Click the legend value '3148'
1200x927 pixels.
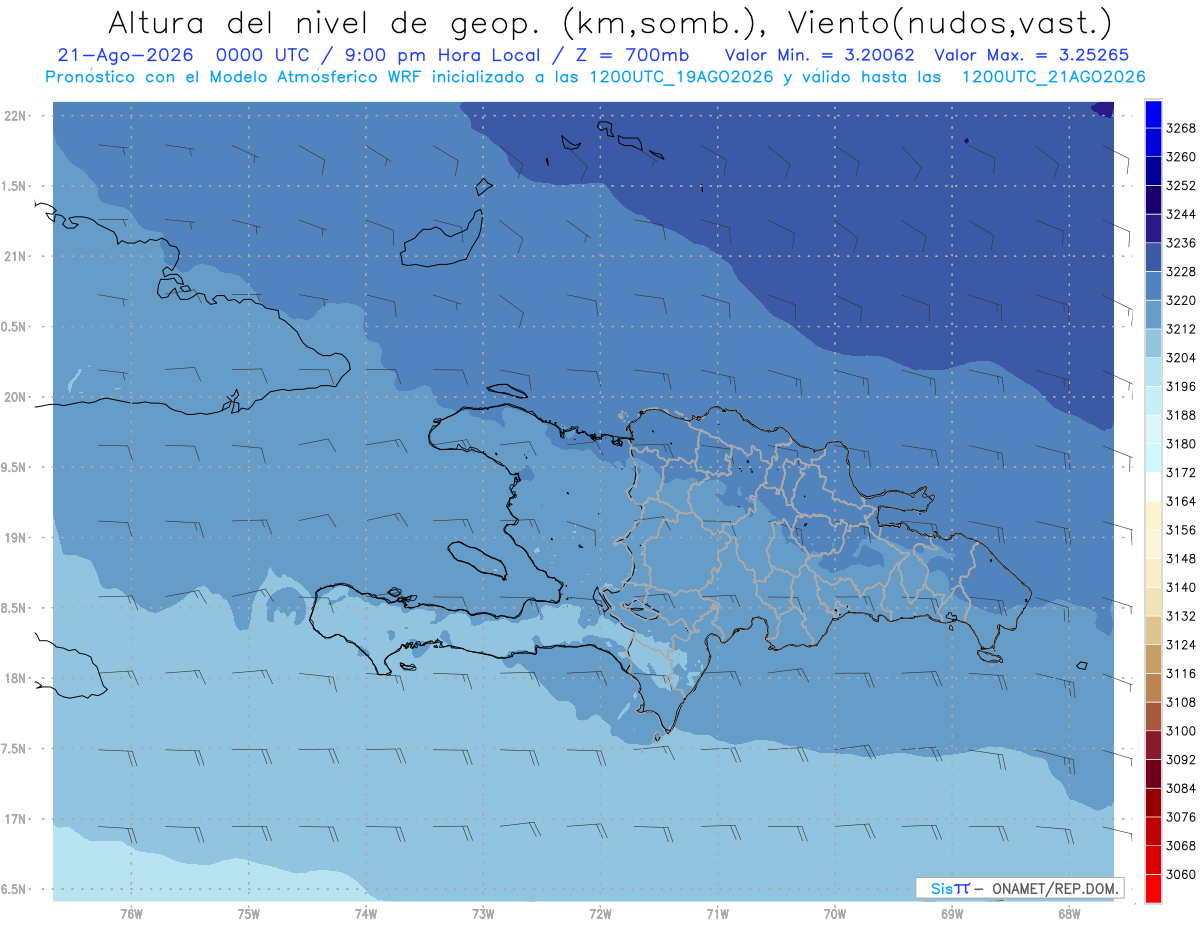tap(1181, 559)
